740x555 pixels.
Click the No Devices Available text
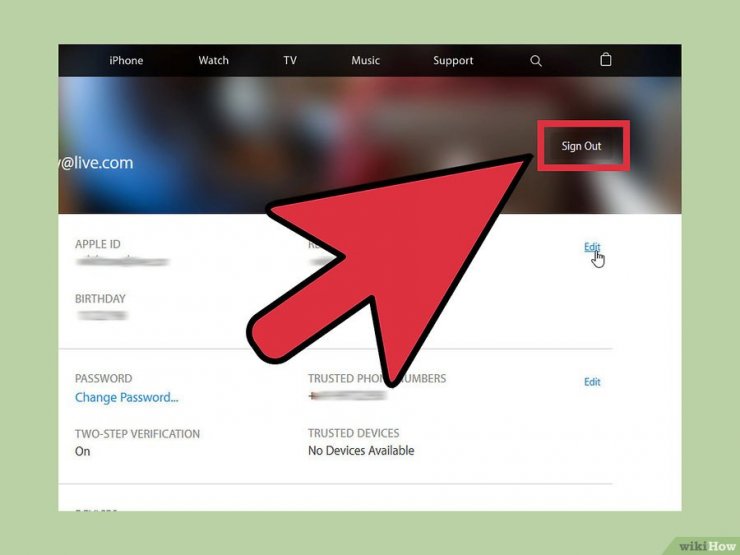point(361,451)
